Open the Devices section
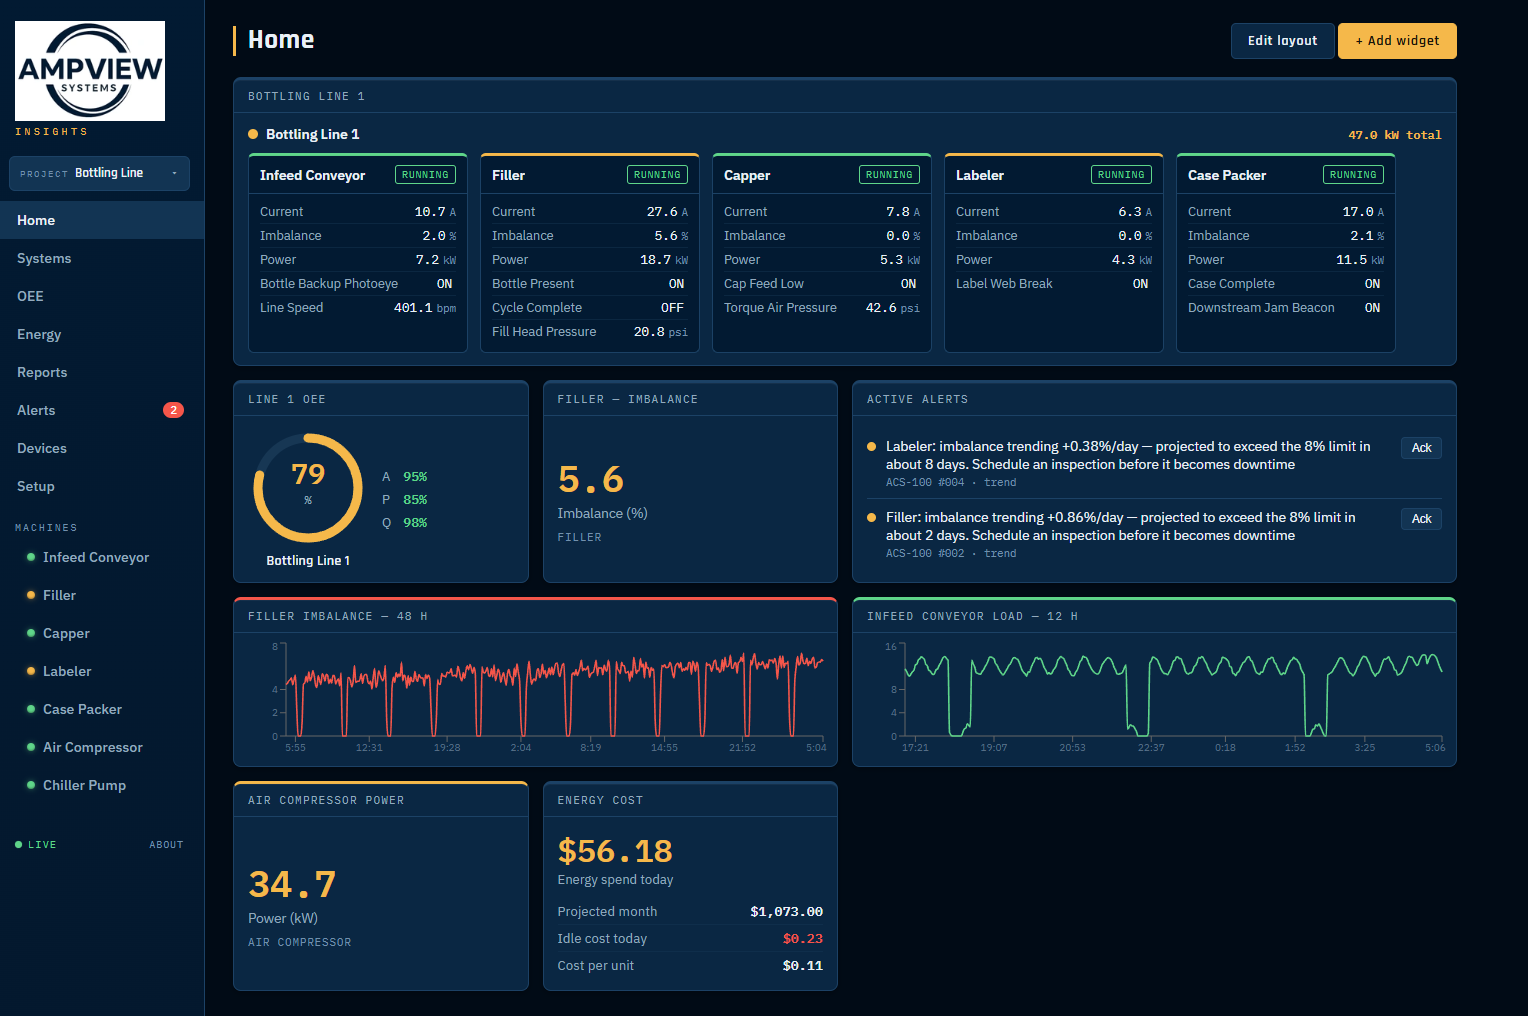The image size is (1528, 1016). [102, 448]
